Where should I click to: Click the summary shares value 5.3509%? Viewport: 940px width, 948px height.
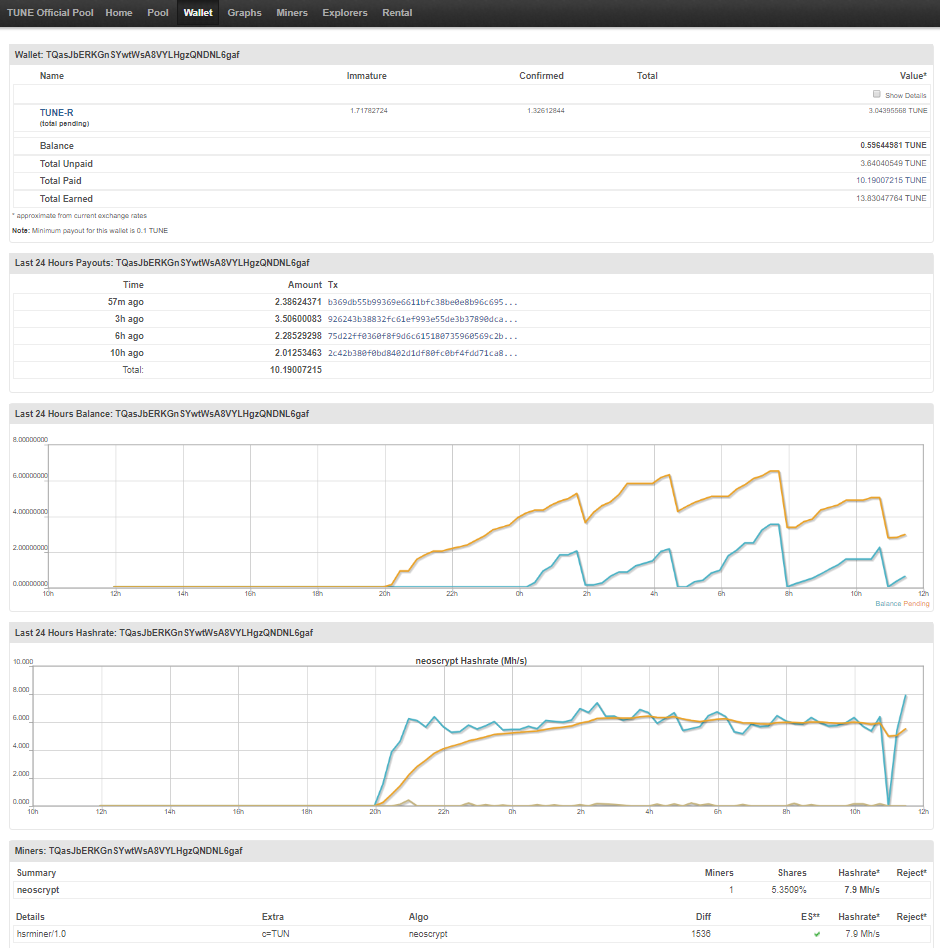789,889
